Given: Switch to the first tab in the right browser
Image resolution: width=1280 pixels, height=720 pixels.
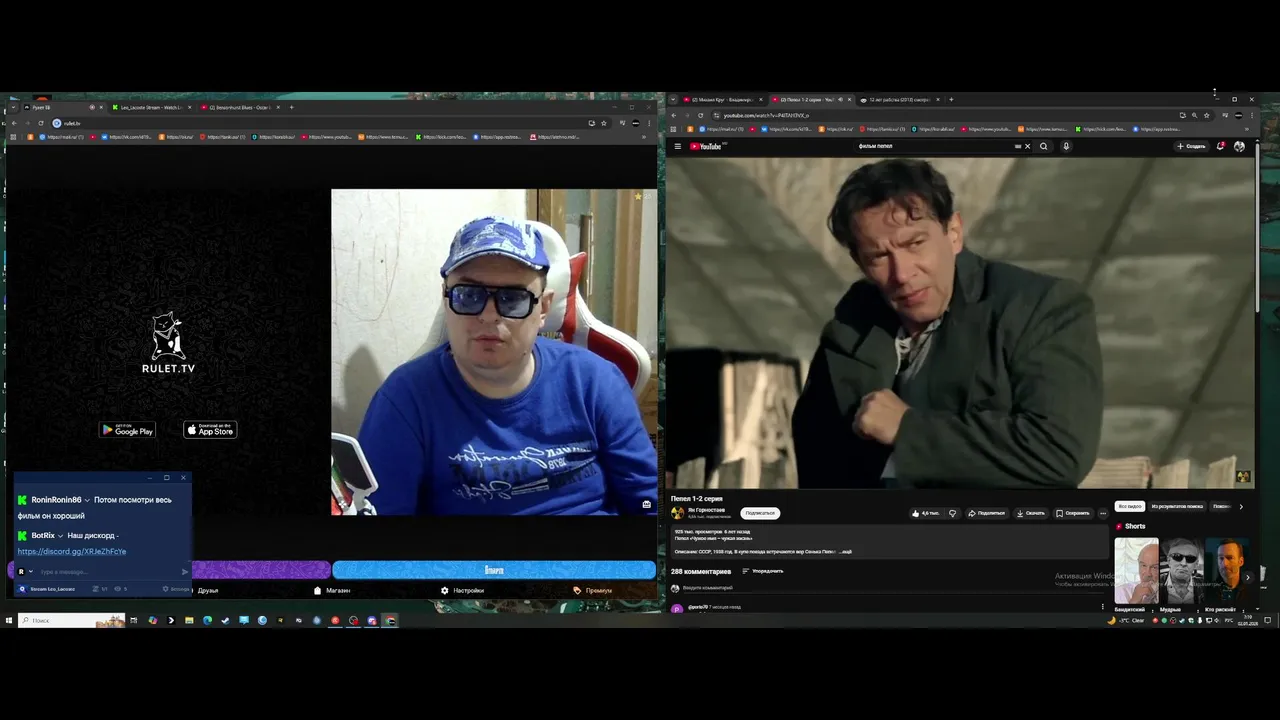Looking at the screenshot, I should click(722, 99).
